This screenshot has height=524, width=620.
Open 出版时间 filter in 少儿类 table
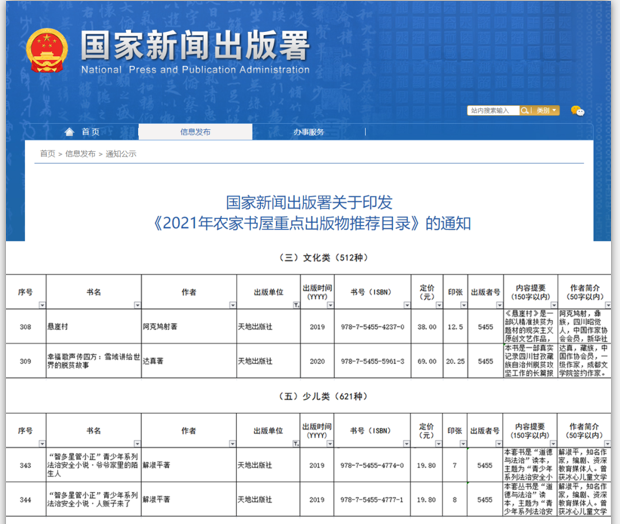(330, 444)
